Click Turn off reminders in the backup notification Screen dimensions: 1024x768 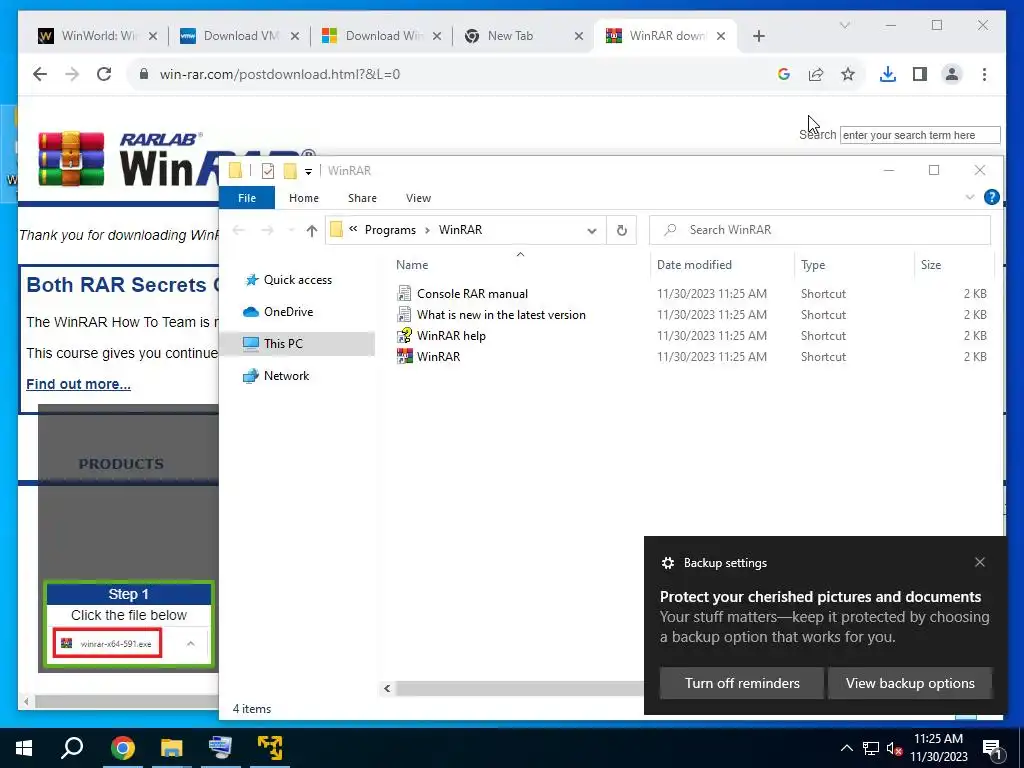(742, 683)
